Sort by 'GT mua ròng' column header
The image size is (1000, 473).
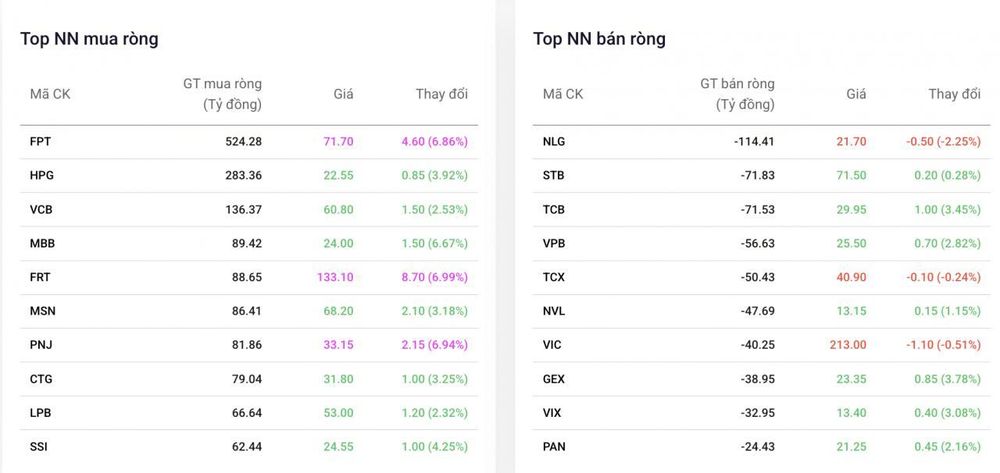(x=223, y=94)
